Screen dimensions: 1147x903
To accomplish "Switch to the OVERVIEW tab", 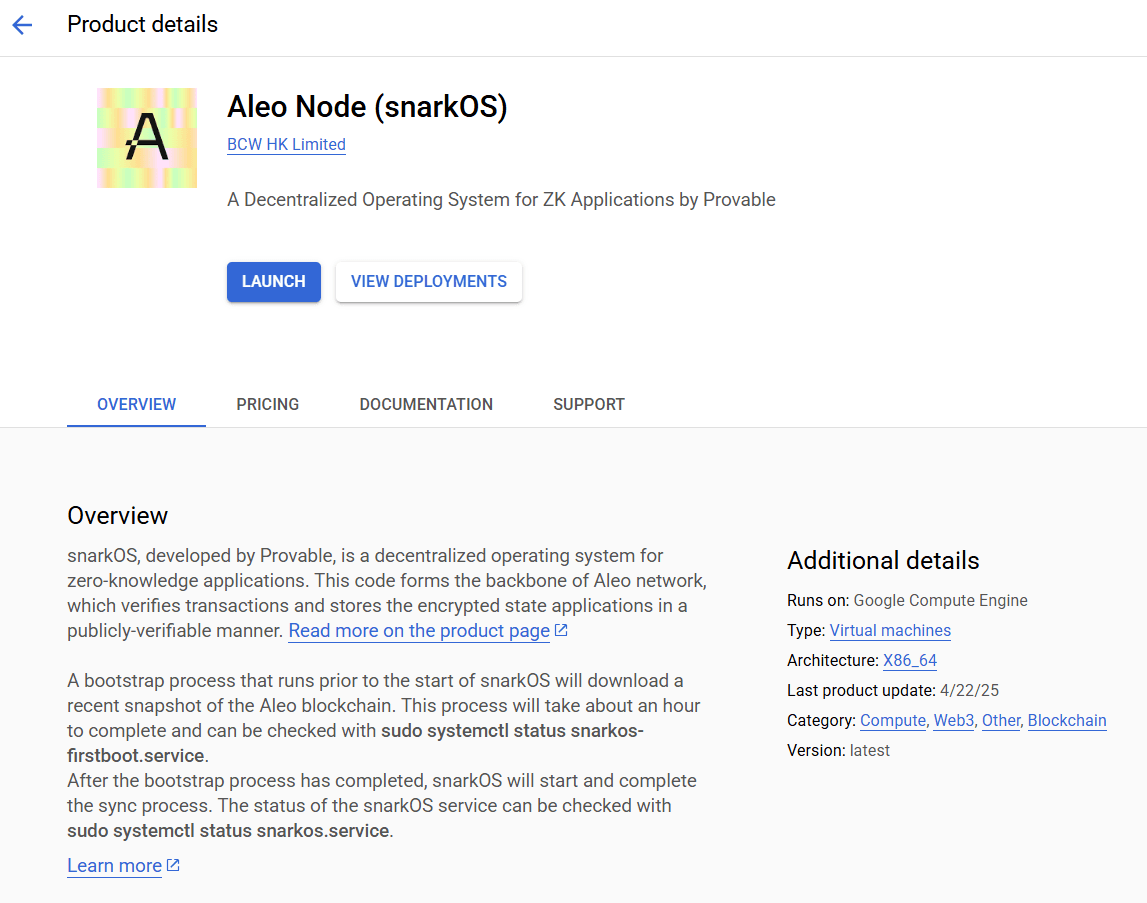I will tap(136, 404).
